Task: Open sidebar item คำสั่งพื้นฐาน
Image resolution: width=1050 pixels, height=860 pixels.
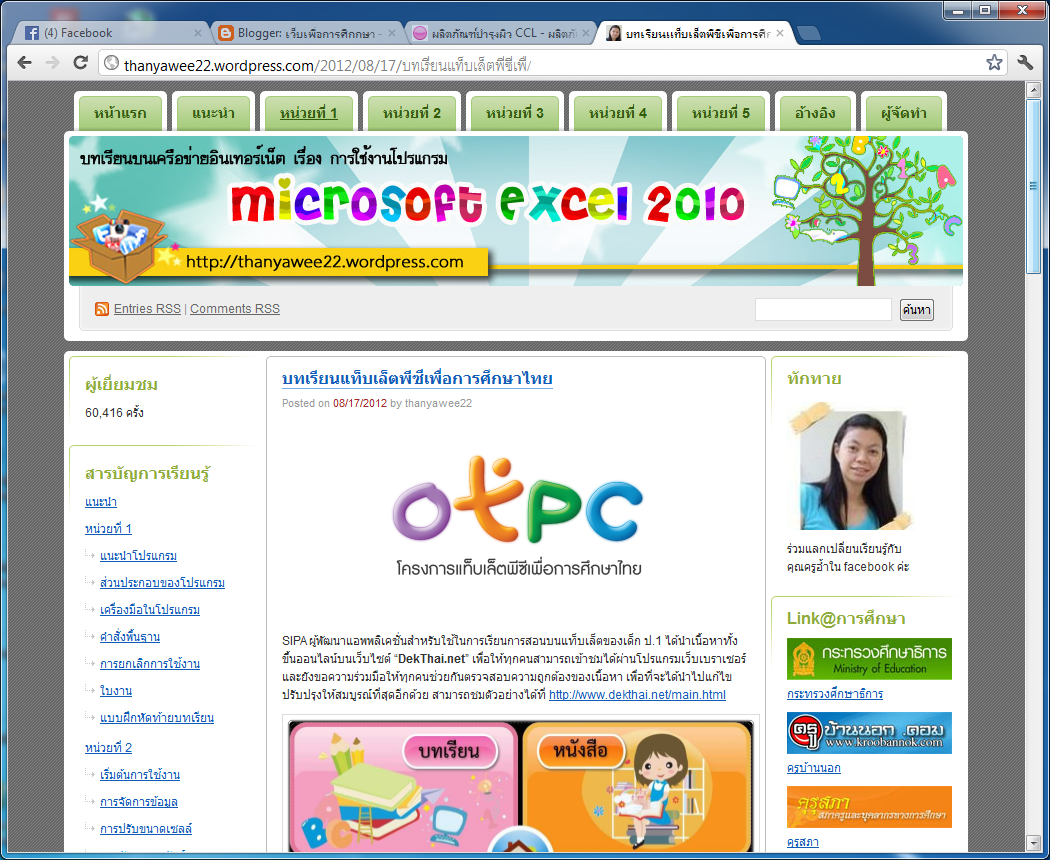Action: [x=130, y=636]
